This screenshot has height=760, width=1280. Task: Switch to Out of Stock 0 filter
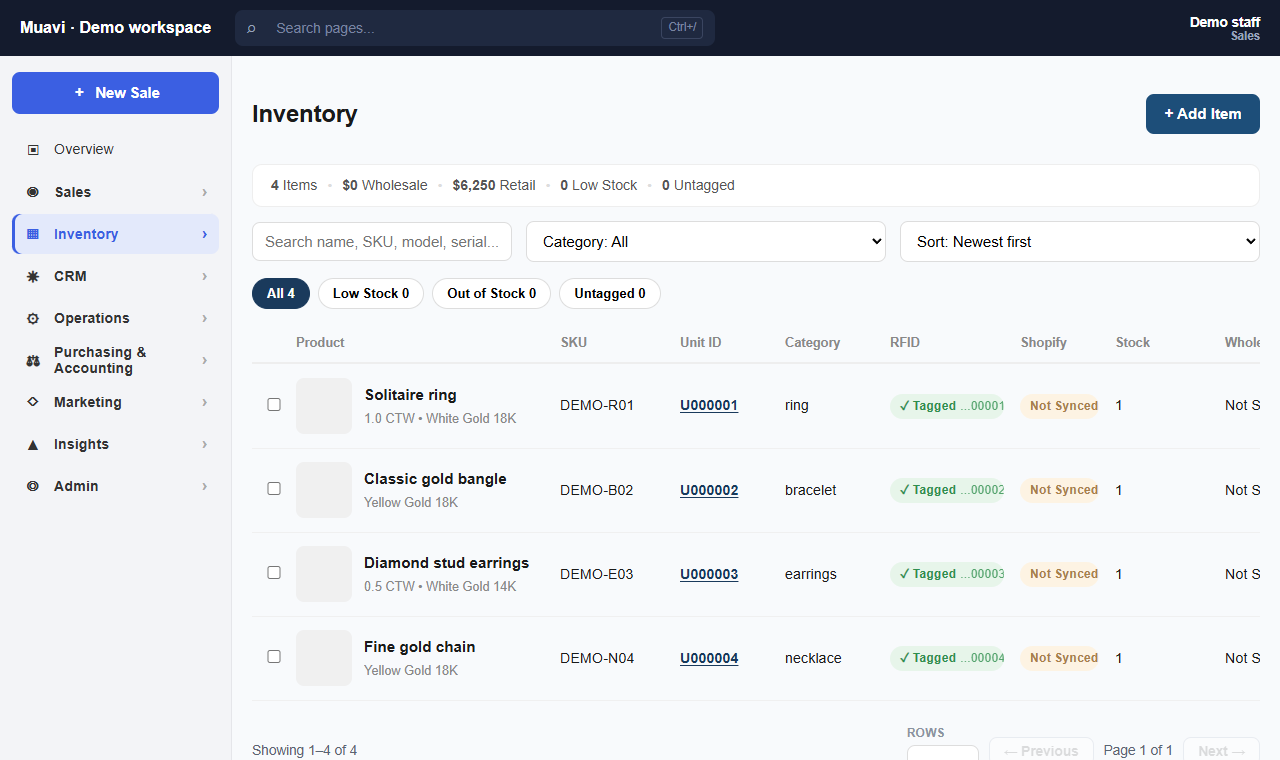click(x=491, y=294)
